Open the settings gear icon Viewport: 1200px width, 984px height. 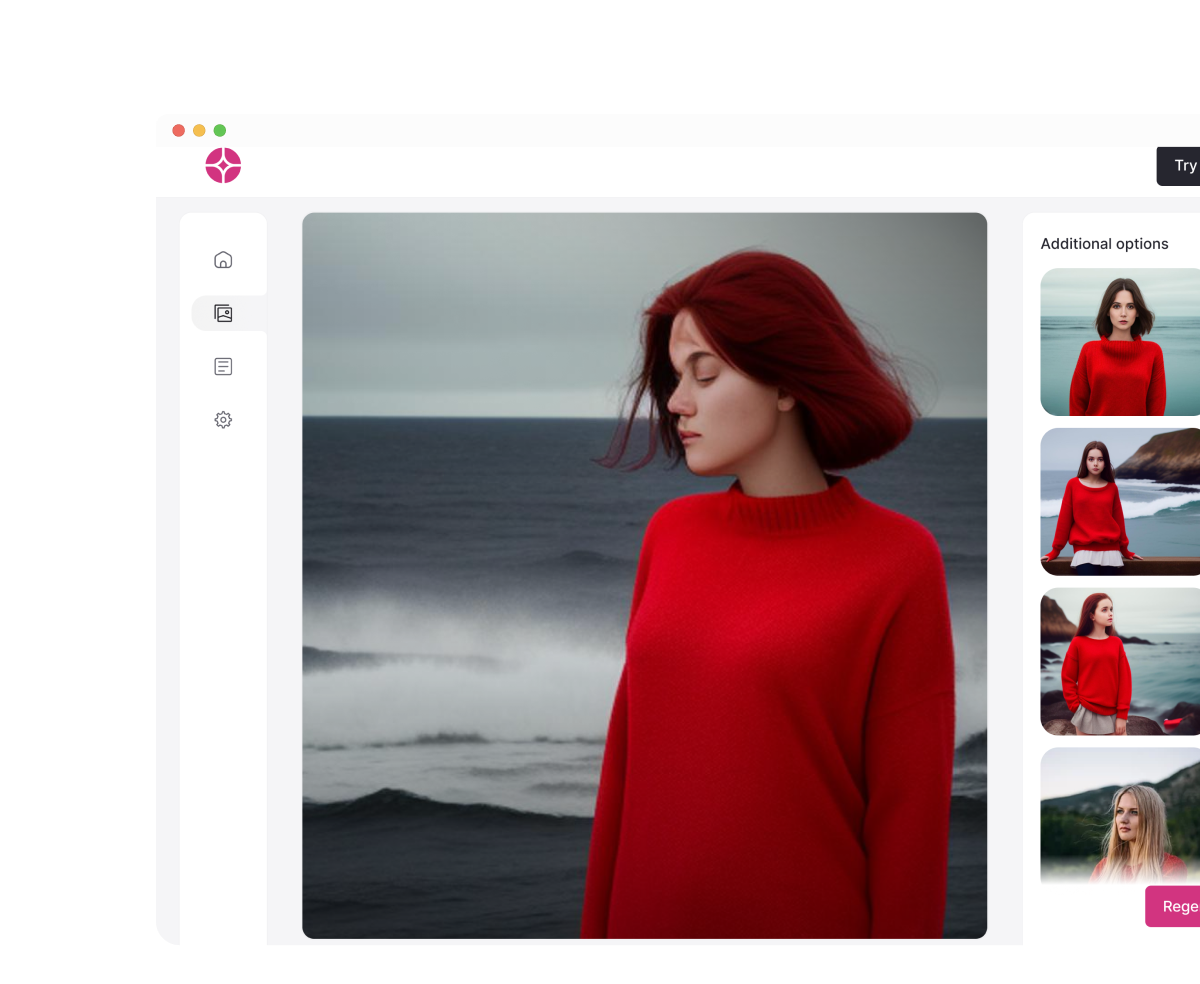[223, 420]
